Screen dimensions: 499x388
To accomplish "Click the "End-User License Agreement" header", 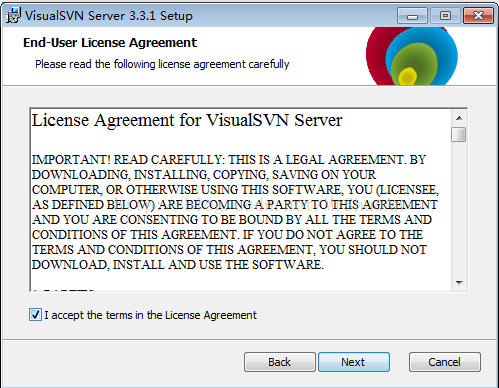I will click(110, 43).
